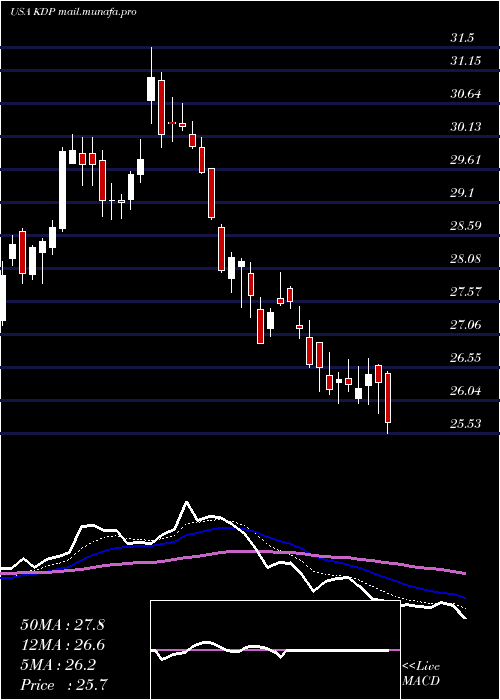This screenshot has height=700, width=500.
Task: Click the '50MA : 27.8' readout
Action: click(x=62, y=625)
